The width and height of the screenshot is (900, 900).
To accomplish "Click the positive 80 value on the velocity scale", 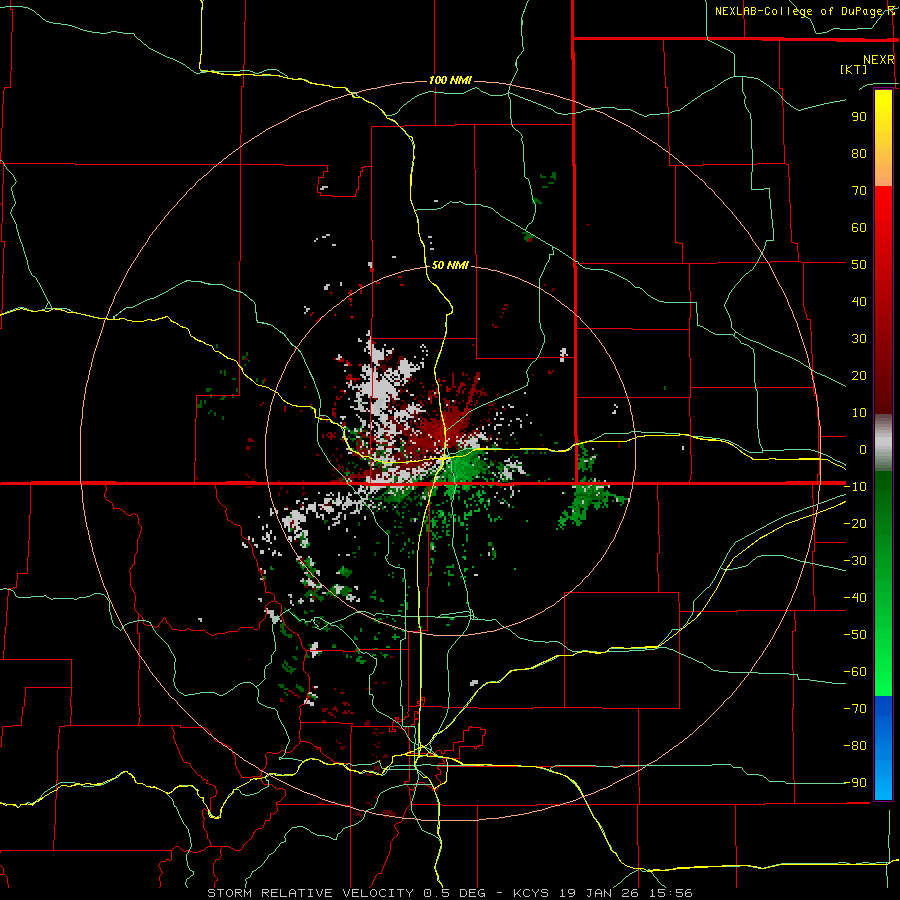I will tap(859, 154).
